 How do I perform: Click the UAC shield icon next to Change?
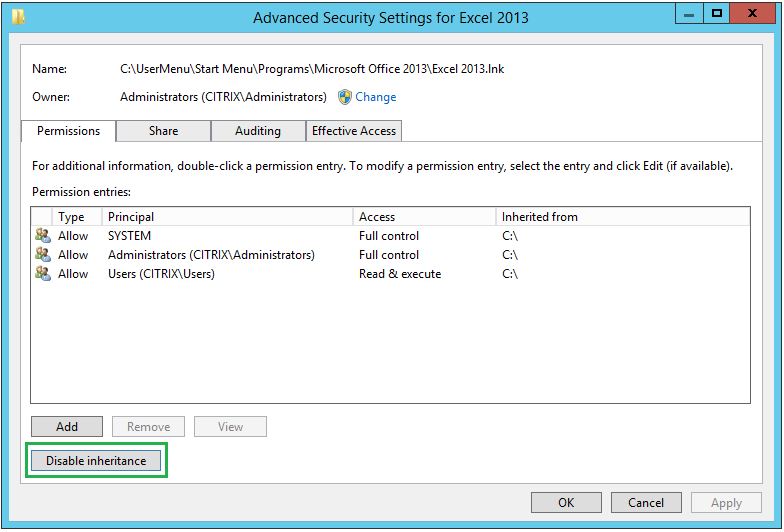[344, 97]
